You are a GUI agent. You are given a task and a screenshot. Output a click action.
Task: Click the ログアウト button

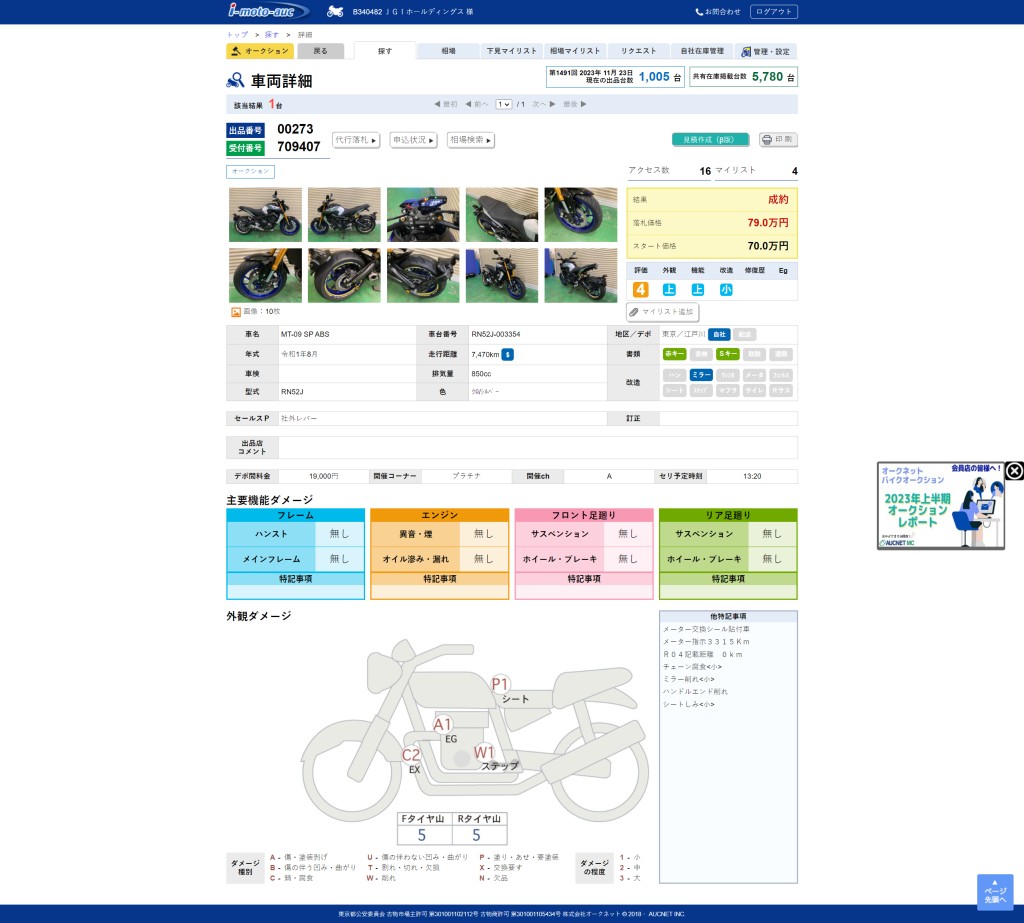tap(773, 12)
